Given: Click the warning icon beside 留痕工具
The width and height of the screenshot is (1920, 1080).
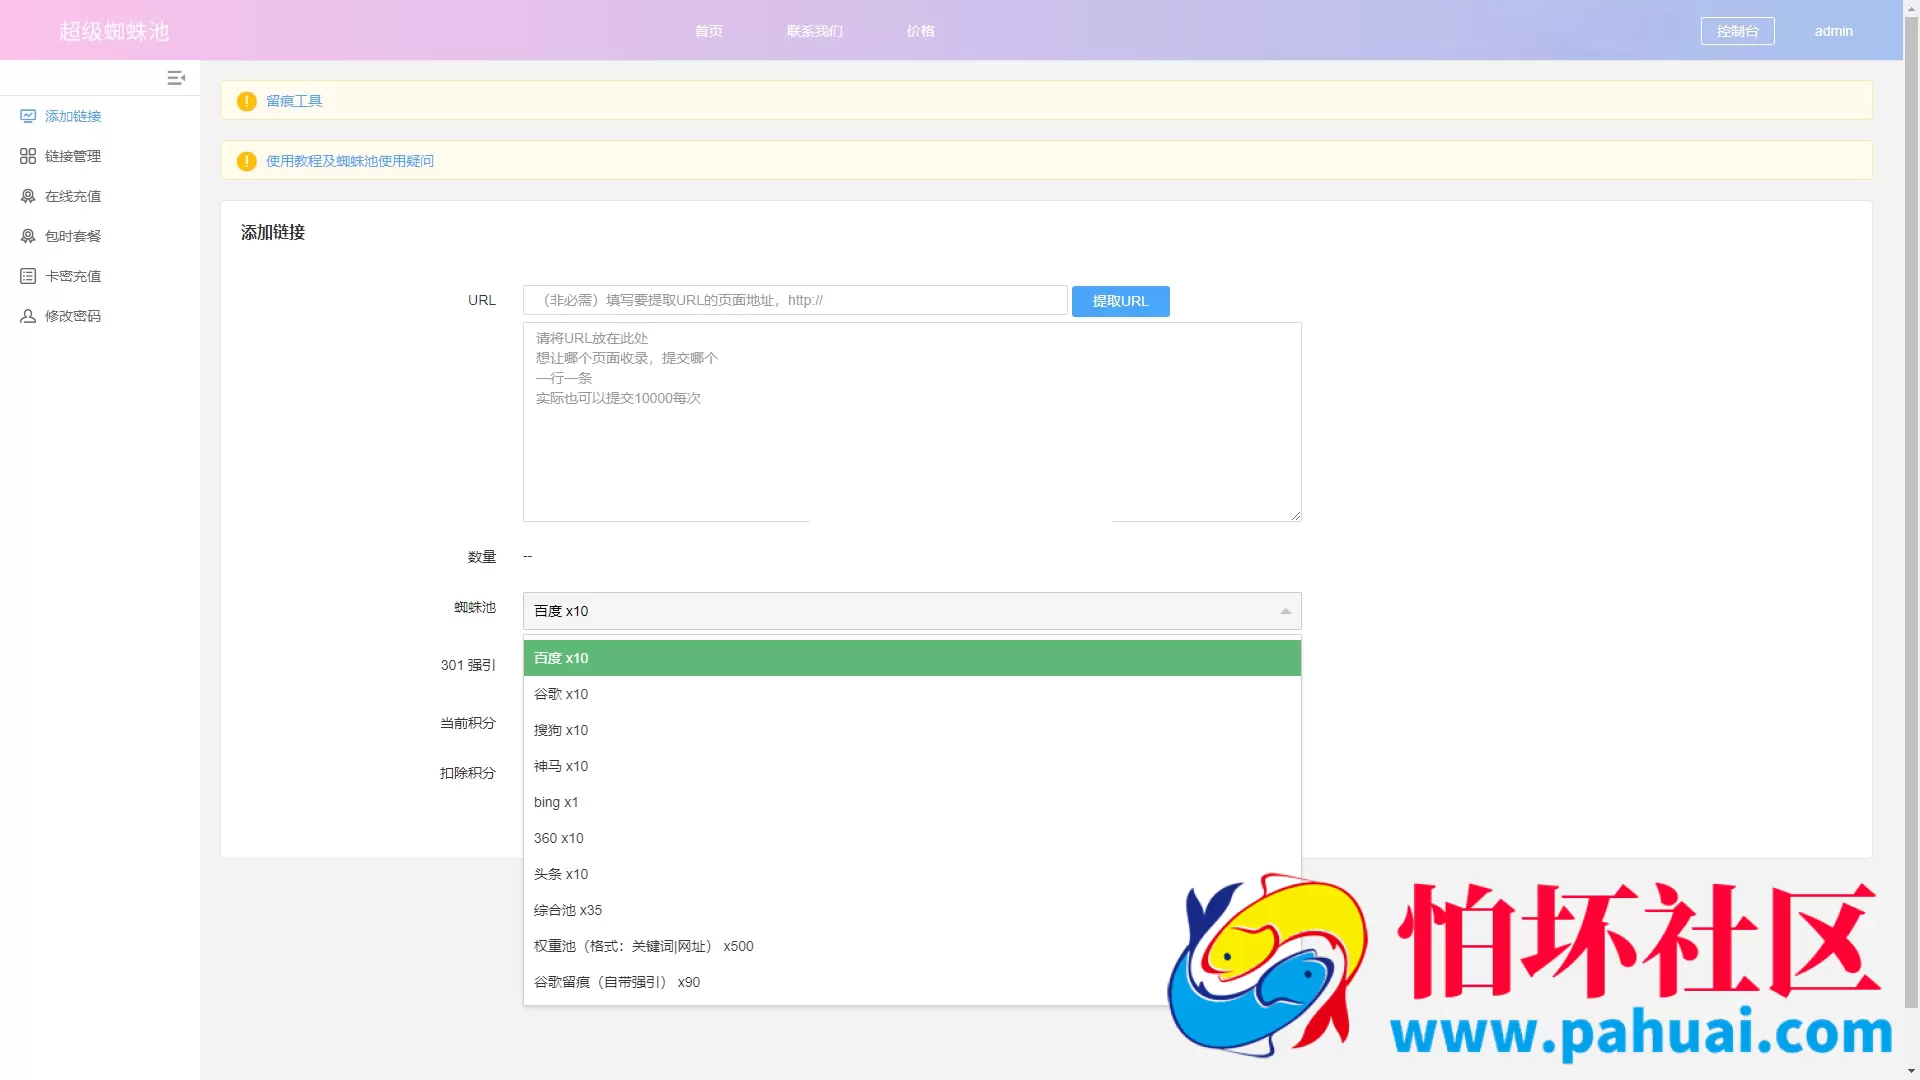Looking at the screenshot, I should [246, 100].
